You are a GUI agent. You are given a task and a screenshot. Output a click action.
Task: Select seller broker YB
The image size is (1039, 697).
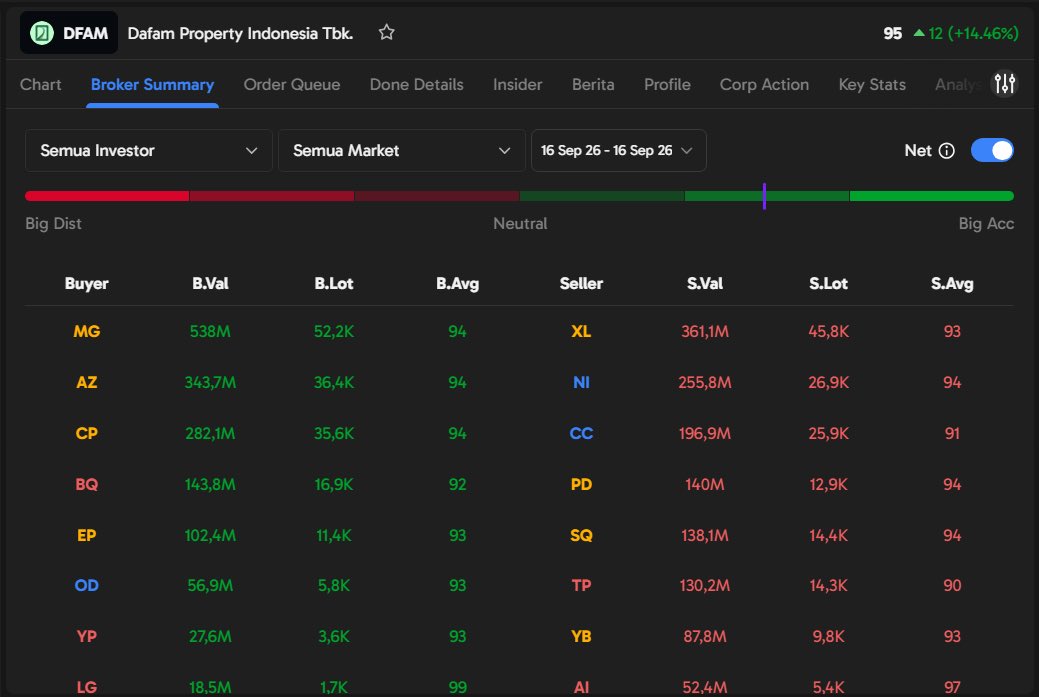(581, 637)
